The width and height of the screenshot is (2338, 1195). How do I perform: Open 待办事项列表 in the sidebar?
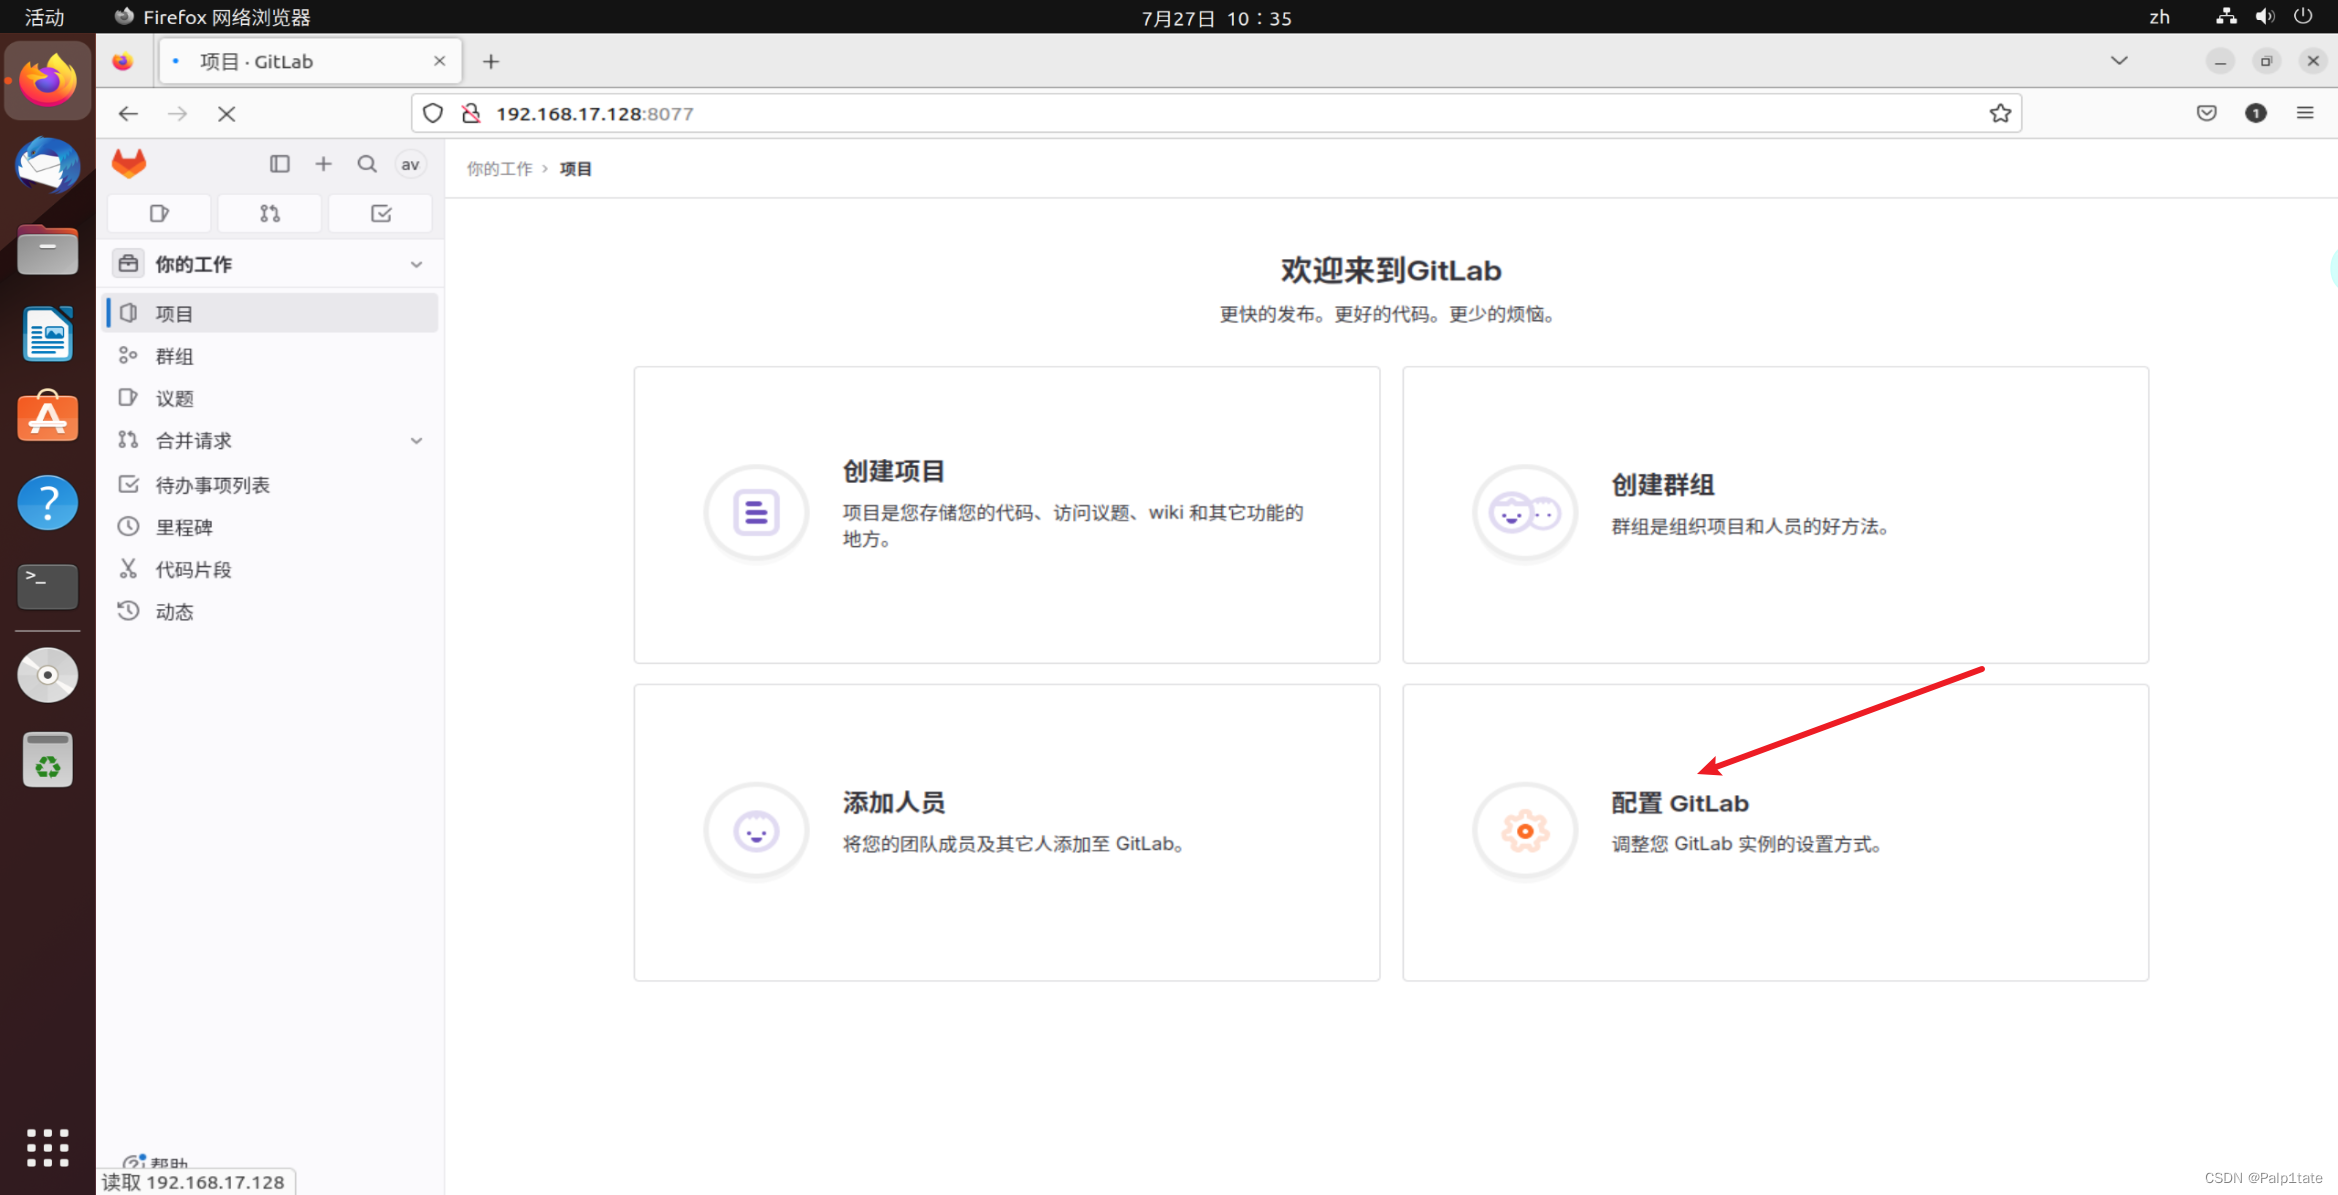tap(272, 485)
